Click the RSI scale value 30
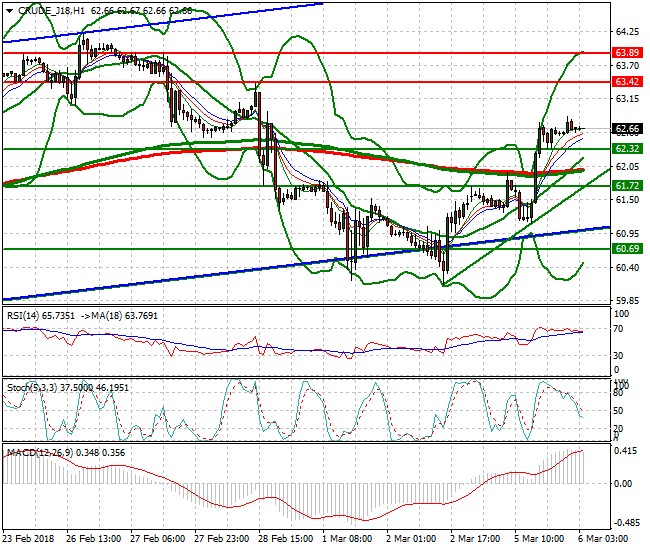The image size is (650, 550). (x=618, y=356)
